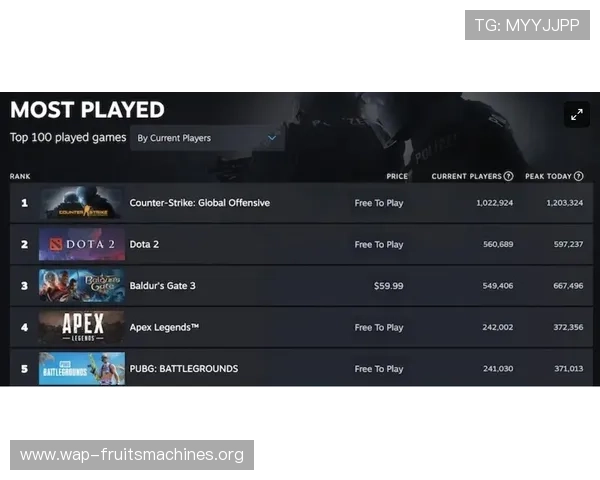The height and width of the screenshot is (480, 600).
Task: Click the Apex Legends logo thumbnail
Action: coord(82,327)
